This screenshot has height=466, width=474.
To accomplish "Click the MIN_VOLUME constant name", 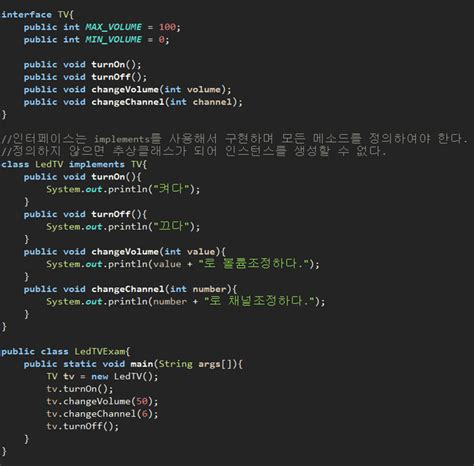I will point(113,40).
